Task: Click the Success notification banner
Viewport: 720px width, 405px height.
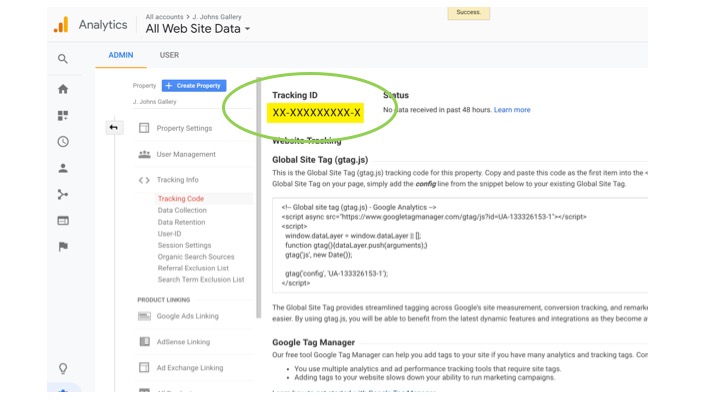Action: click(x=469, y=13)
